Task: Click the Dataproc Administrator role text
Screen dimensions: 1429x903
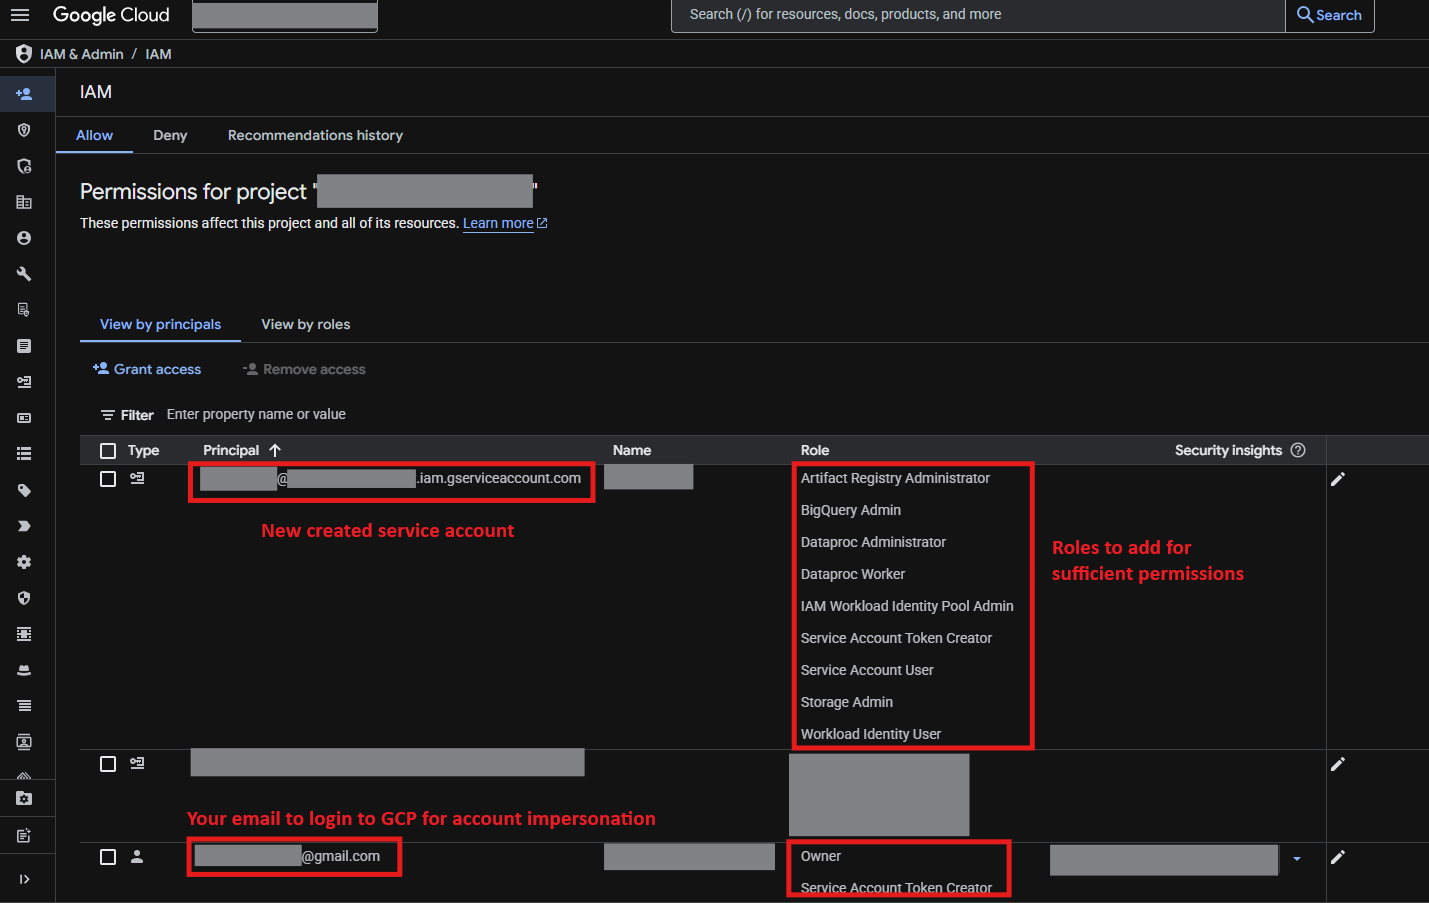Action: coord(873,542)
